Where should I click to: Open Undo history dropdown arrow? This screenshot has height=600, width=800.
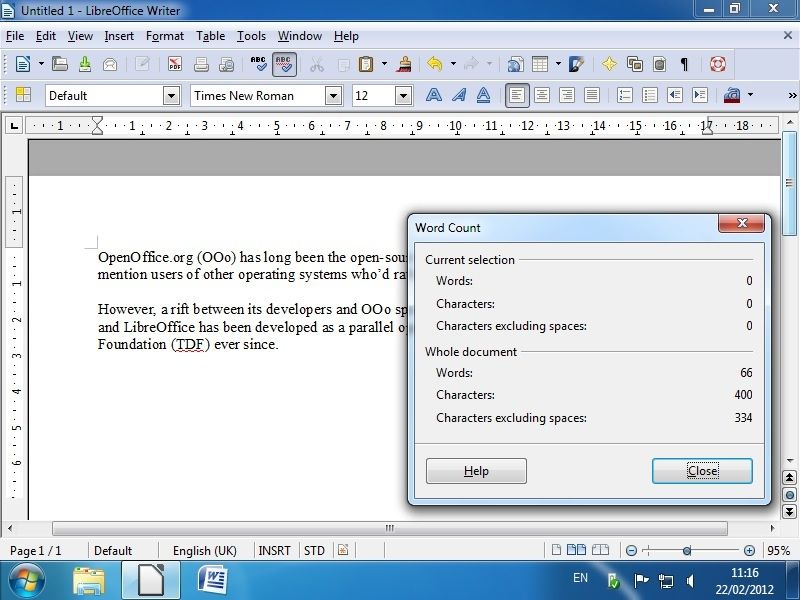pyautogui.click(x=453, y=64)
